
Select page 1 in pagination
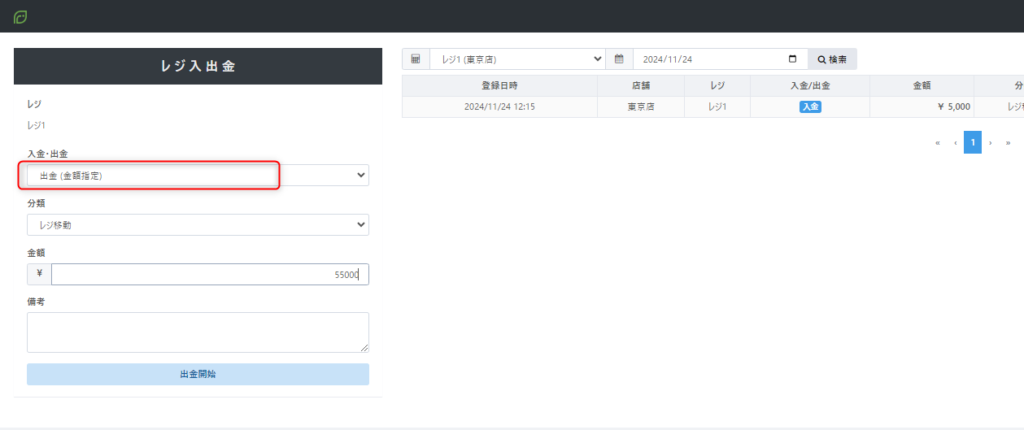click(x=972, y=142)
